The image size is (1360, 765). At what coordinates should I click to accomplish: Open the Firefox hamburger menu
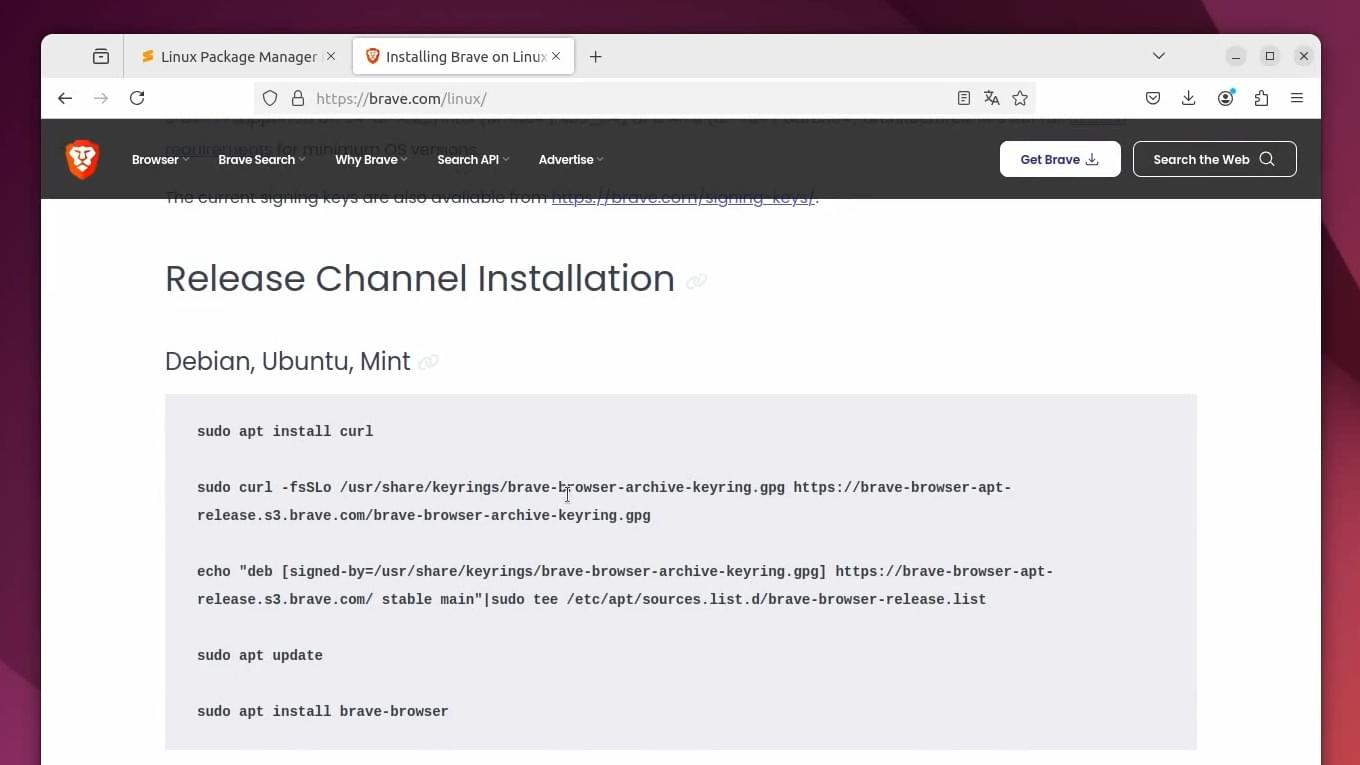[1297, 98]
